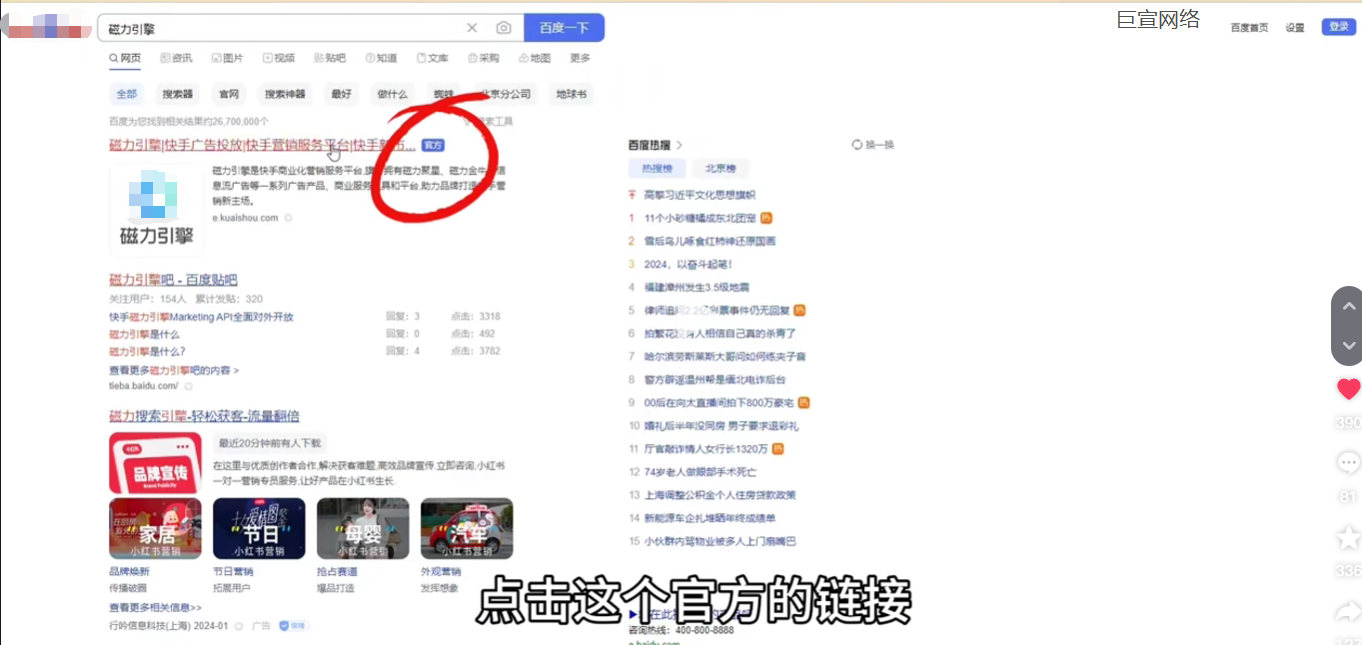Open hot search 厅官敲诈情人女行长1320万

point(706,449)
